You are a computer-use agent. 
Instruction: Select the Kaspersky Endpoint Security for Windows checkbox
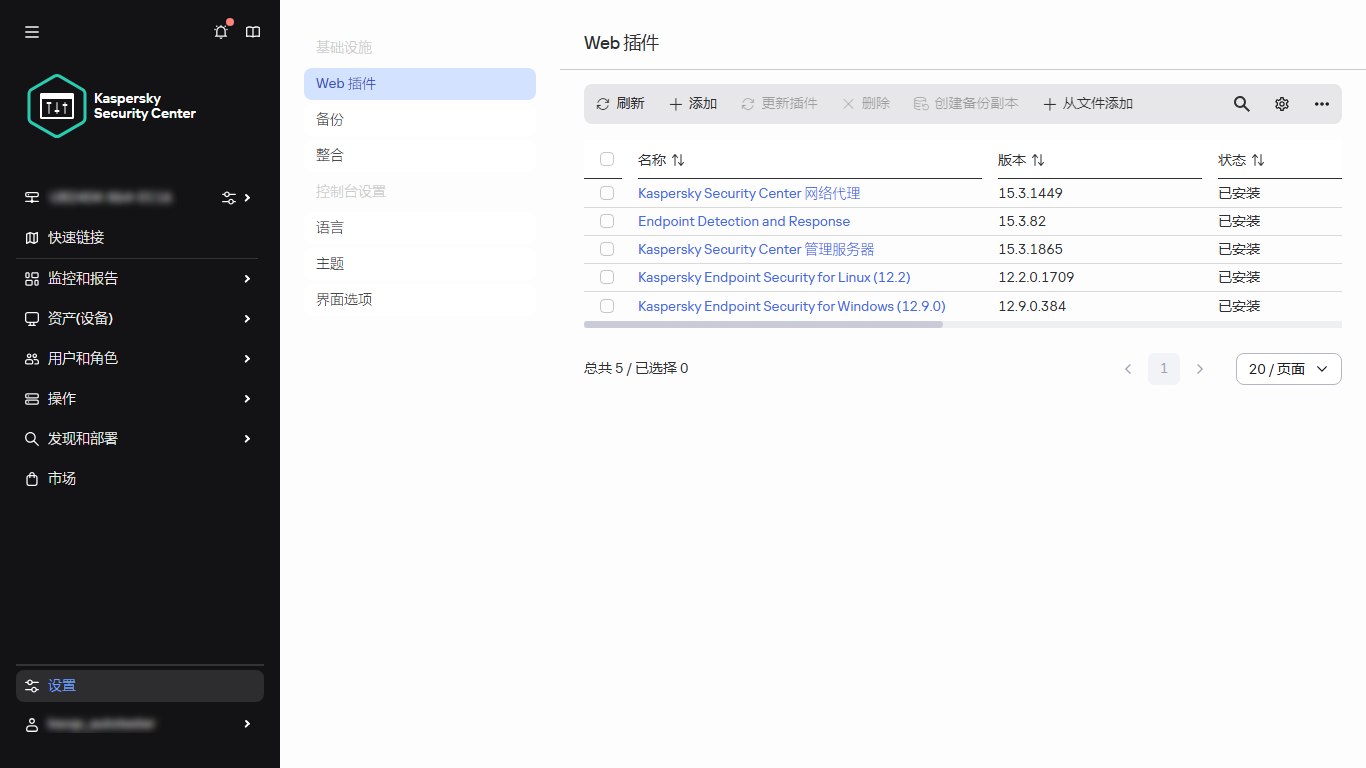[x=607, y=306]
